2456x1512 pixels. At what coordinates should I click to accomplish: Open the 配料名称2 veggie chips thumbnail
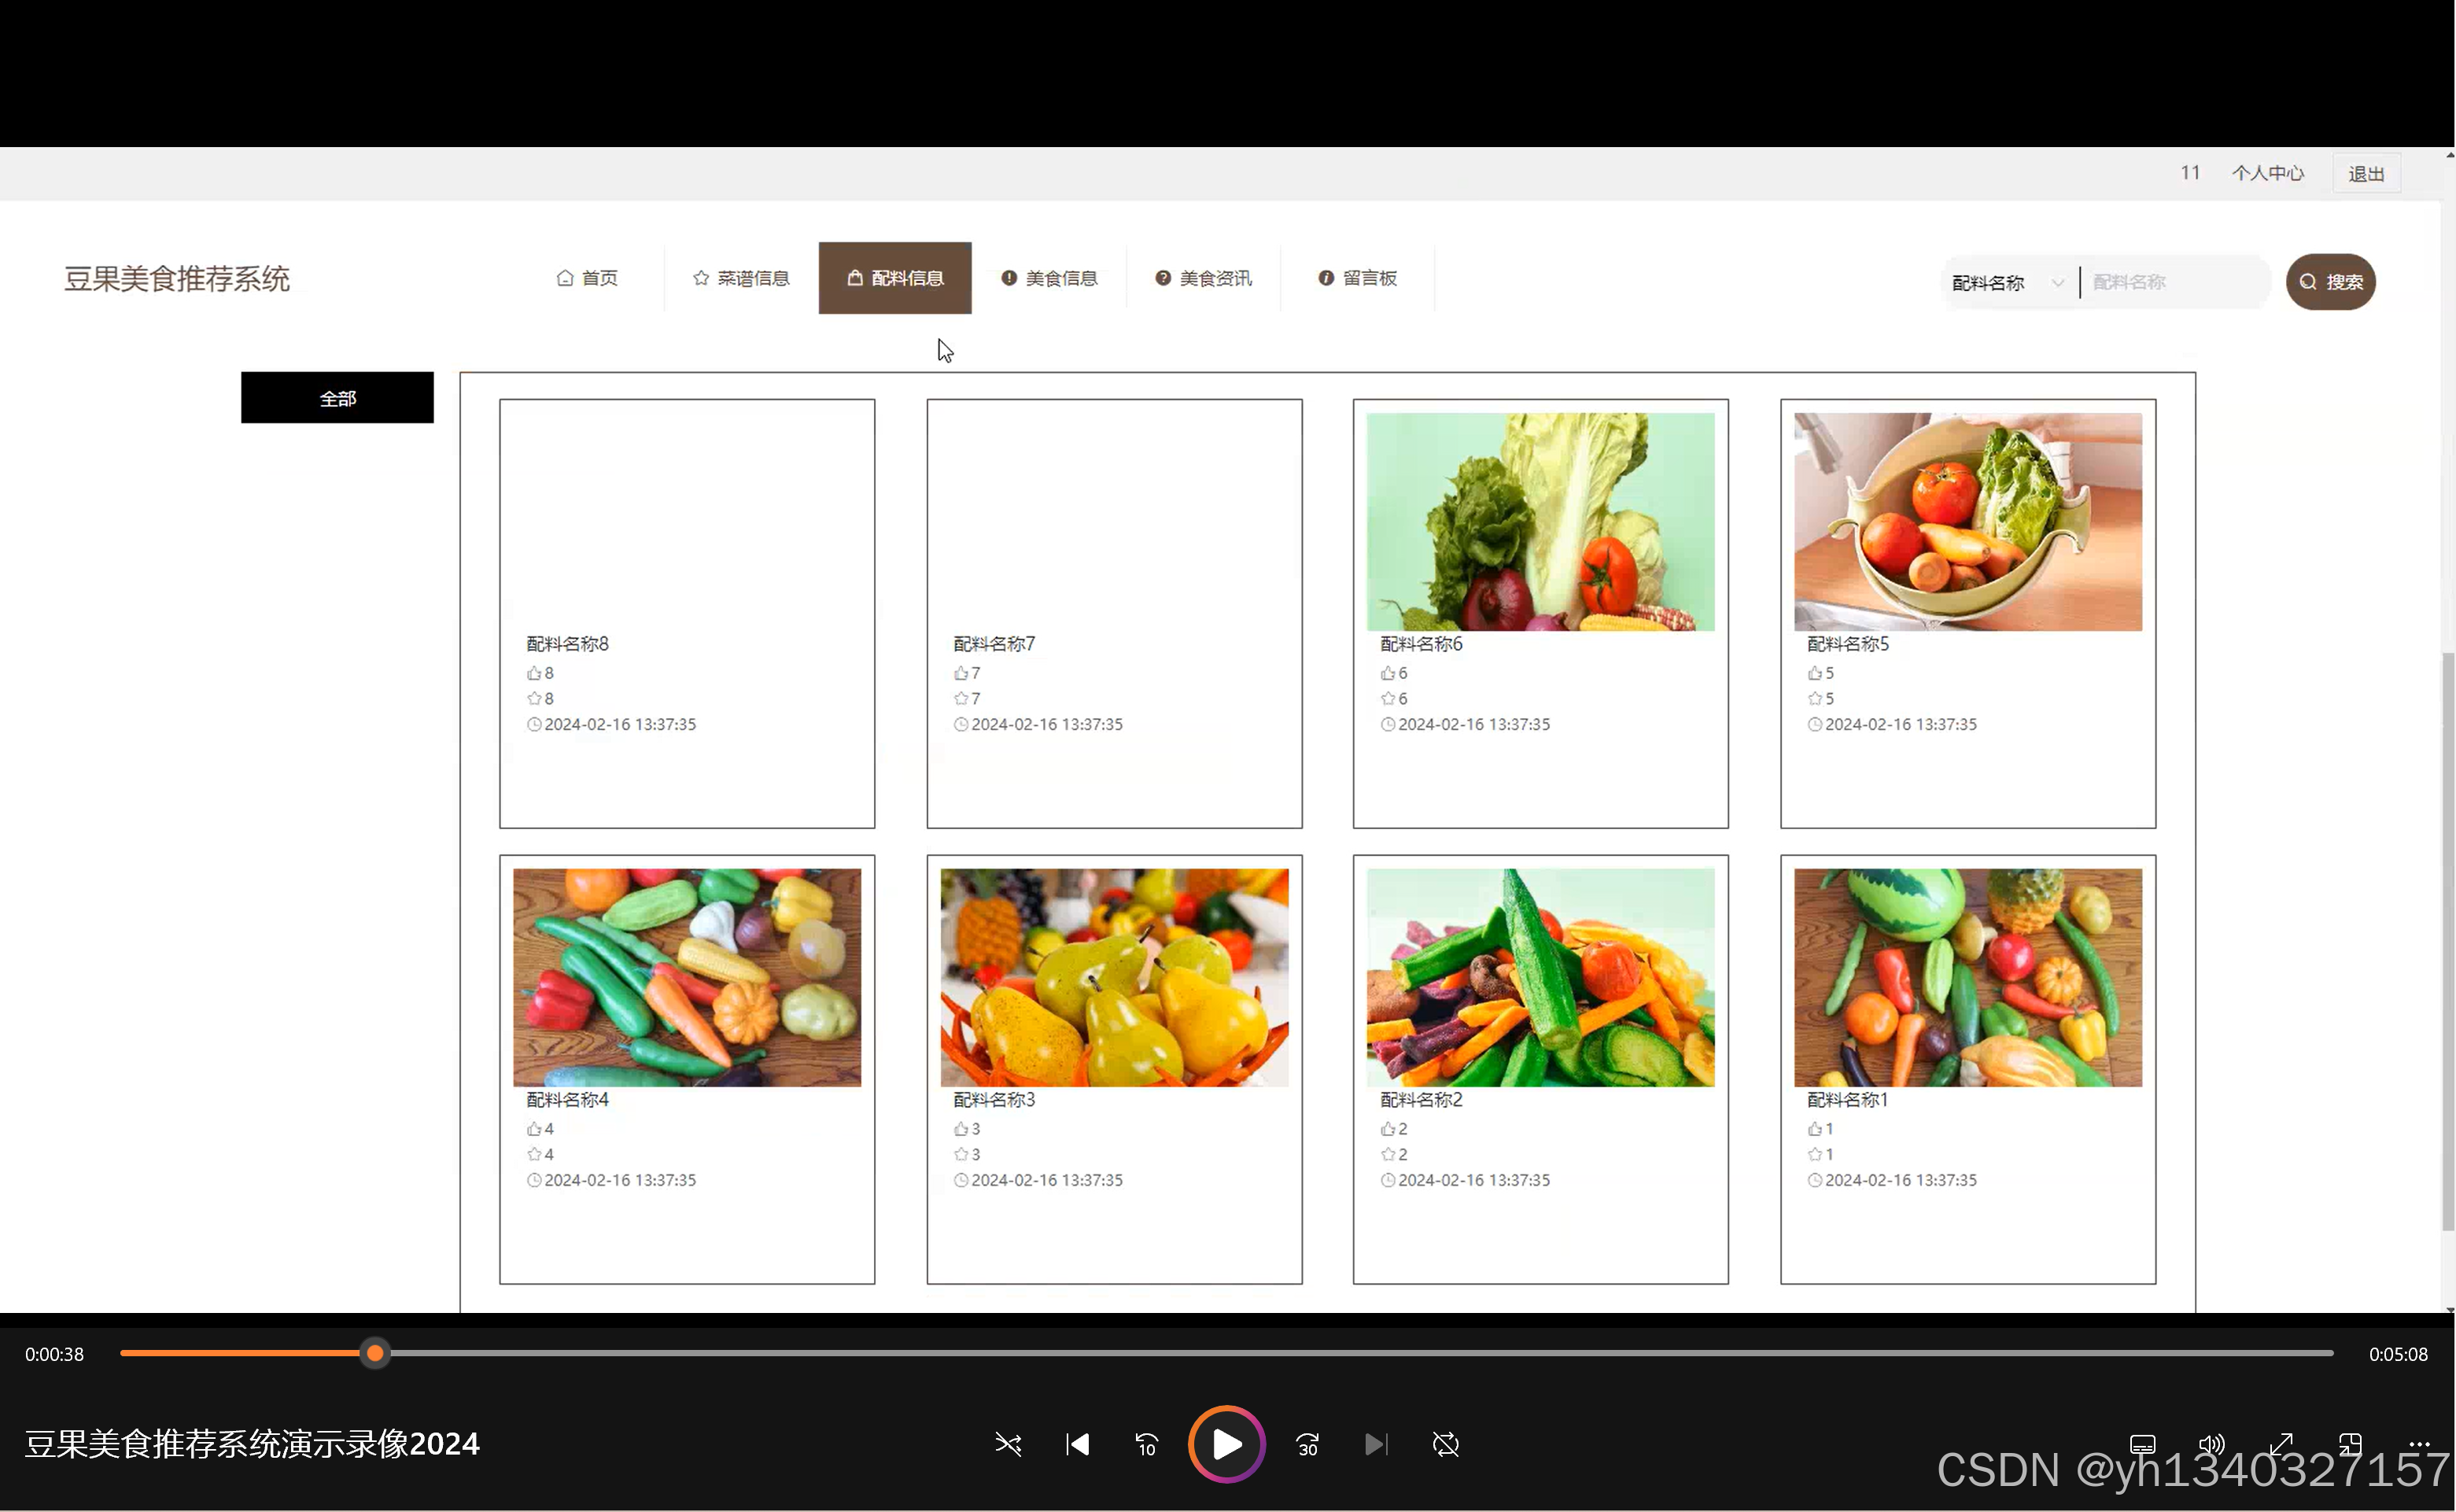pyautogui.click(x=1540, y=977)
